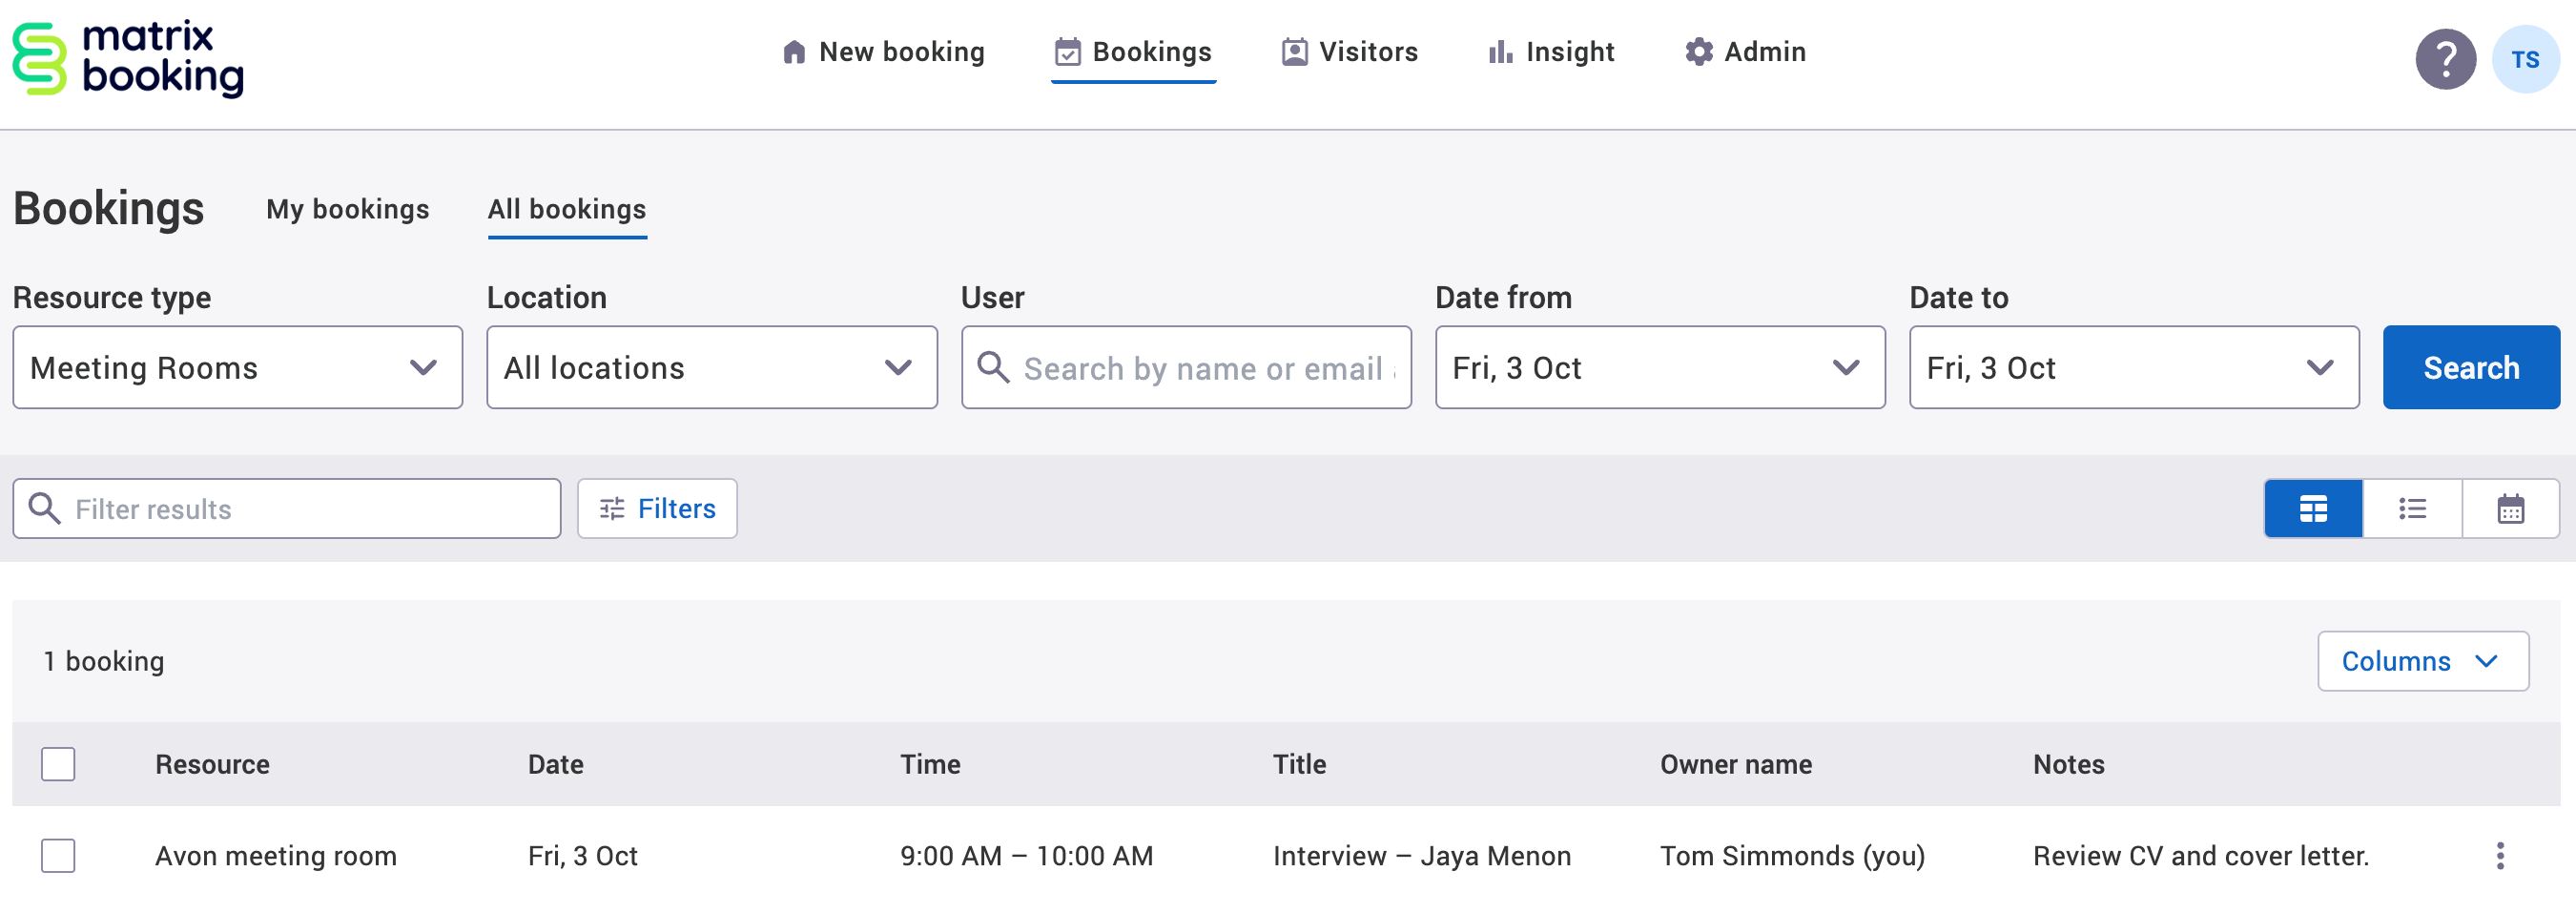Open the Visitors badge icon
Viewport: 2576px width, 913px height.
point(1294,51)
